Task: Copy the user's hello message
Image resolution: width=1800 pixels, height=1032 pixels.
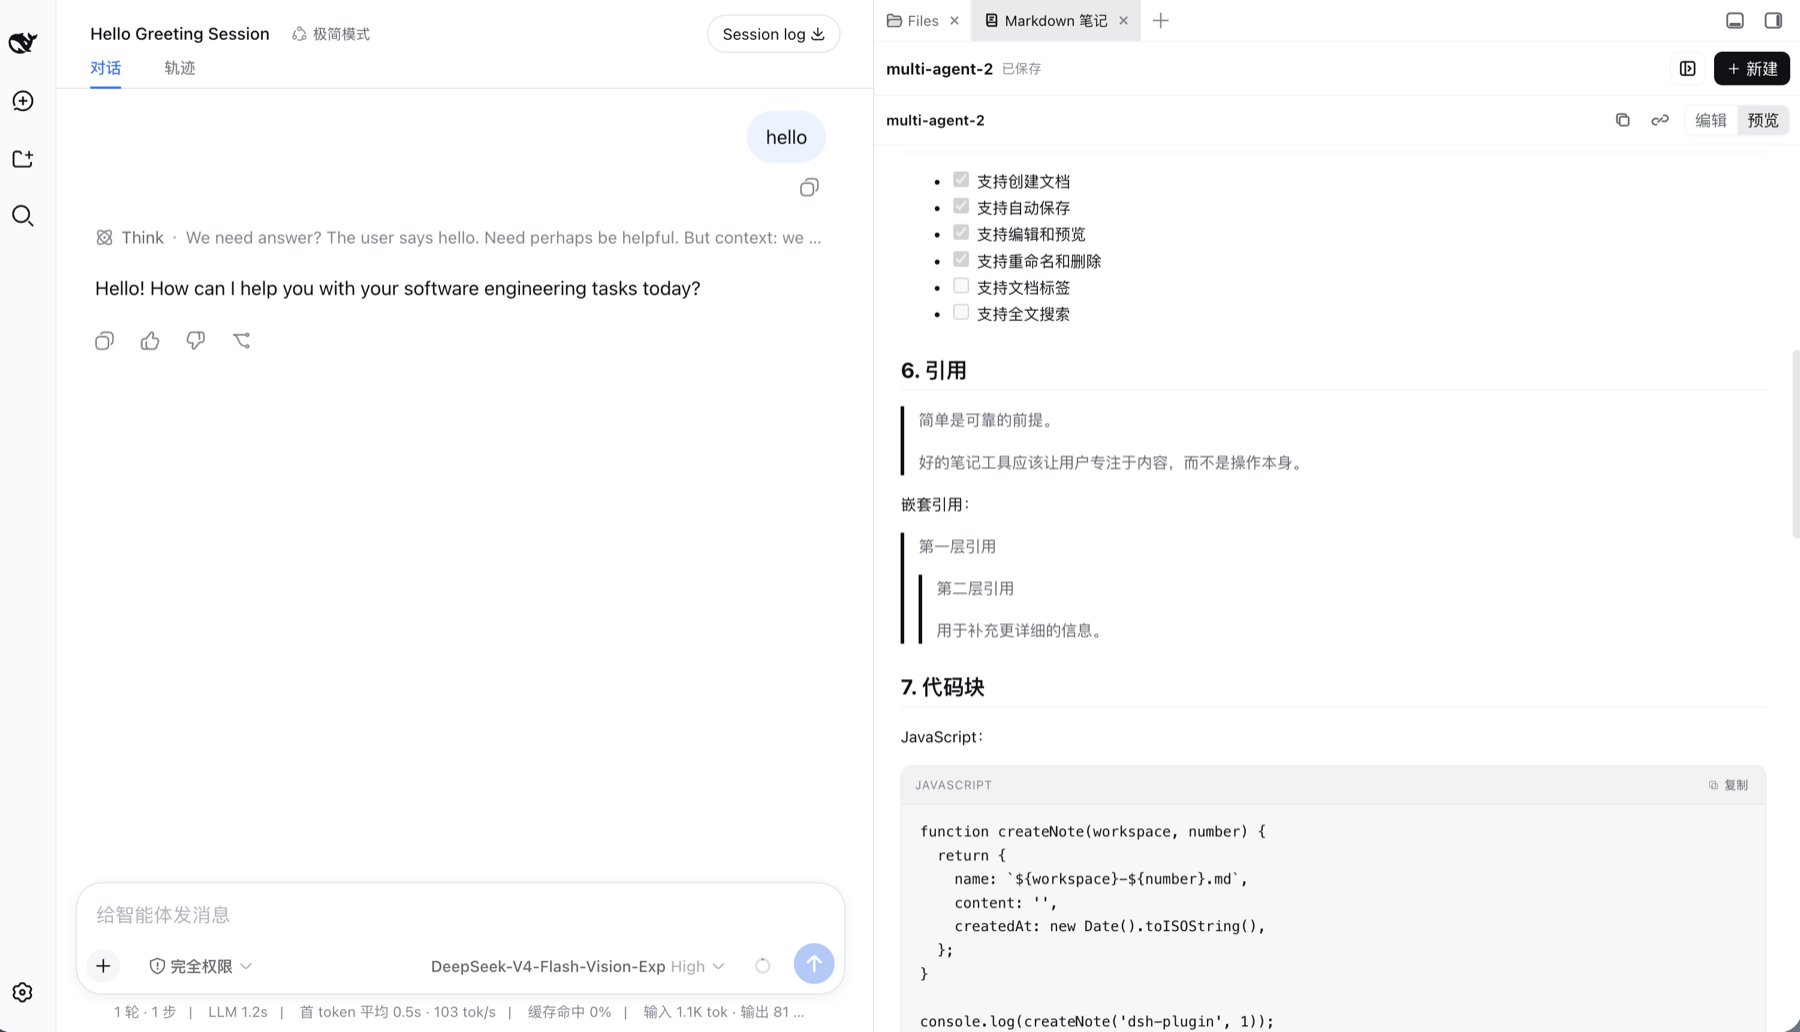Action: click(809, 187)
